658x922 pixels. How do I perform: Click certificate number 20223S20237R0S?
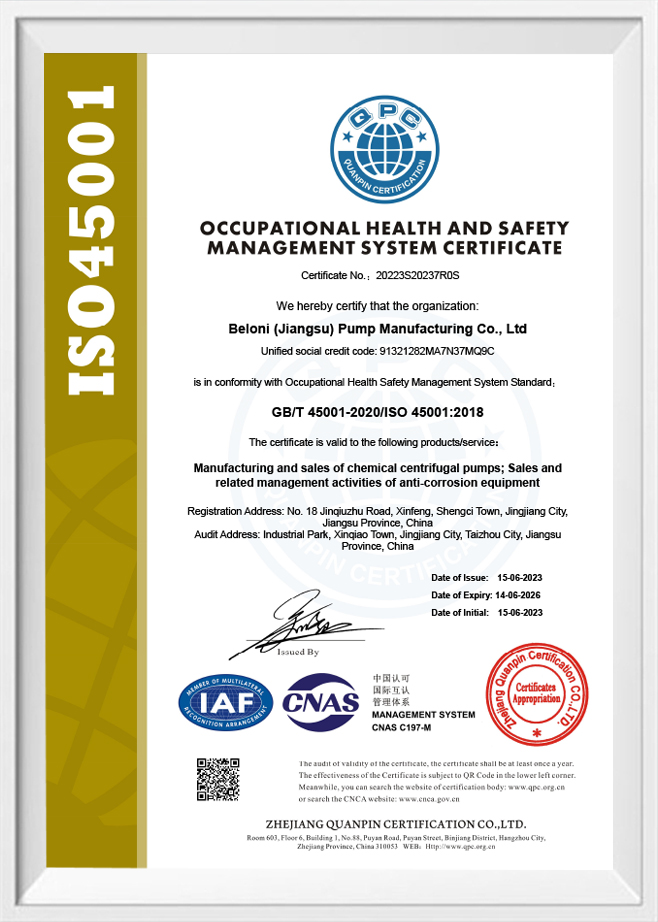pyautogui.click(x=417, y=275)
